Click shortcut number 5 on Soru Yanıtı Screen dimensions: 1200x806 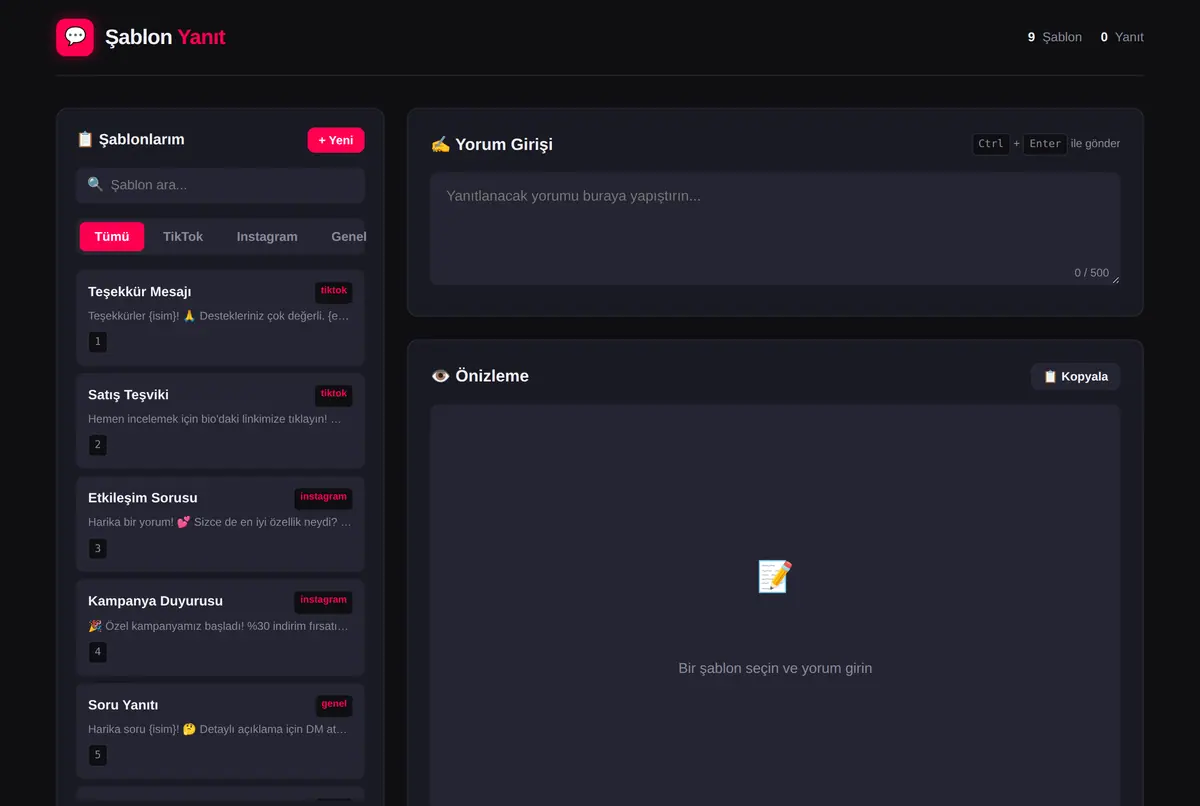pyautogui.click(x=97, y=755)
